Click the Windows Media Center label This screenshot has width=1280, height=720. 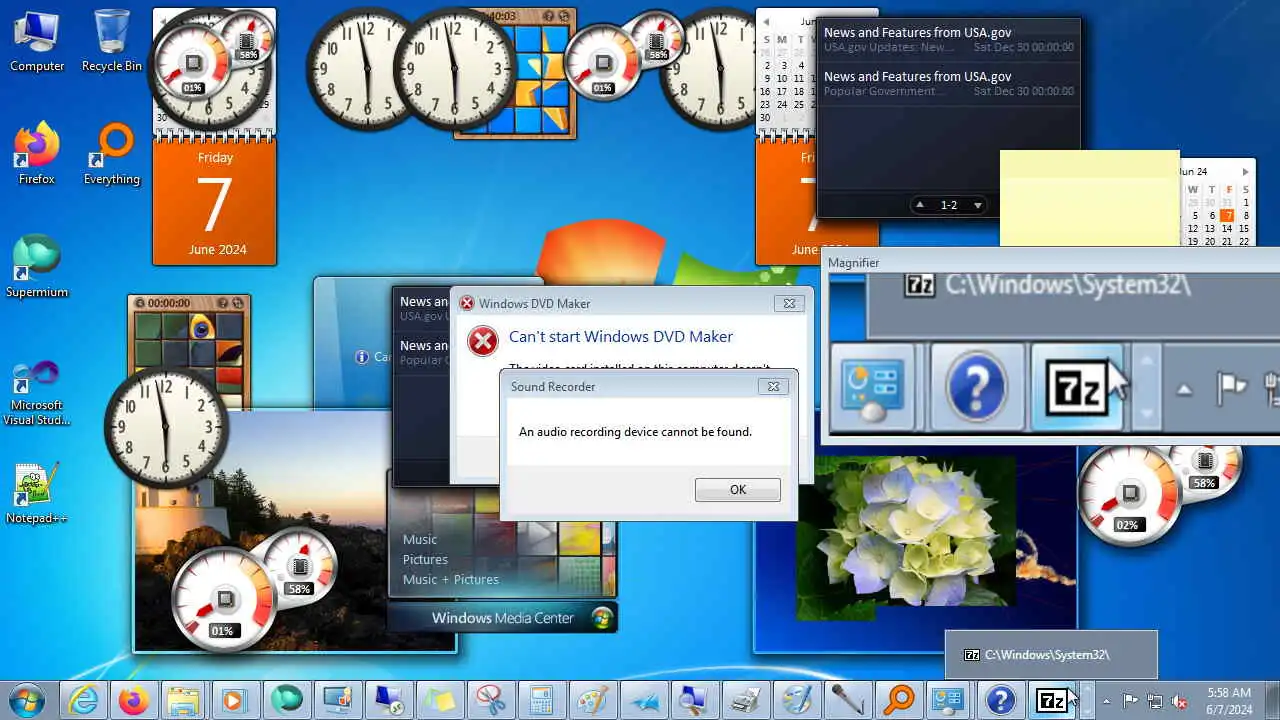(x=503, y=617)
